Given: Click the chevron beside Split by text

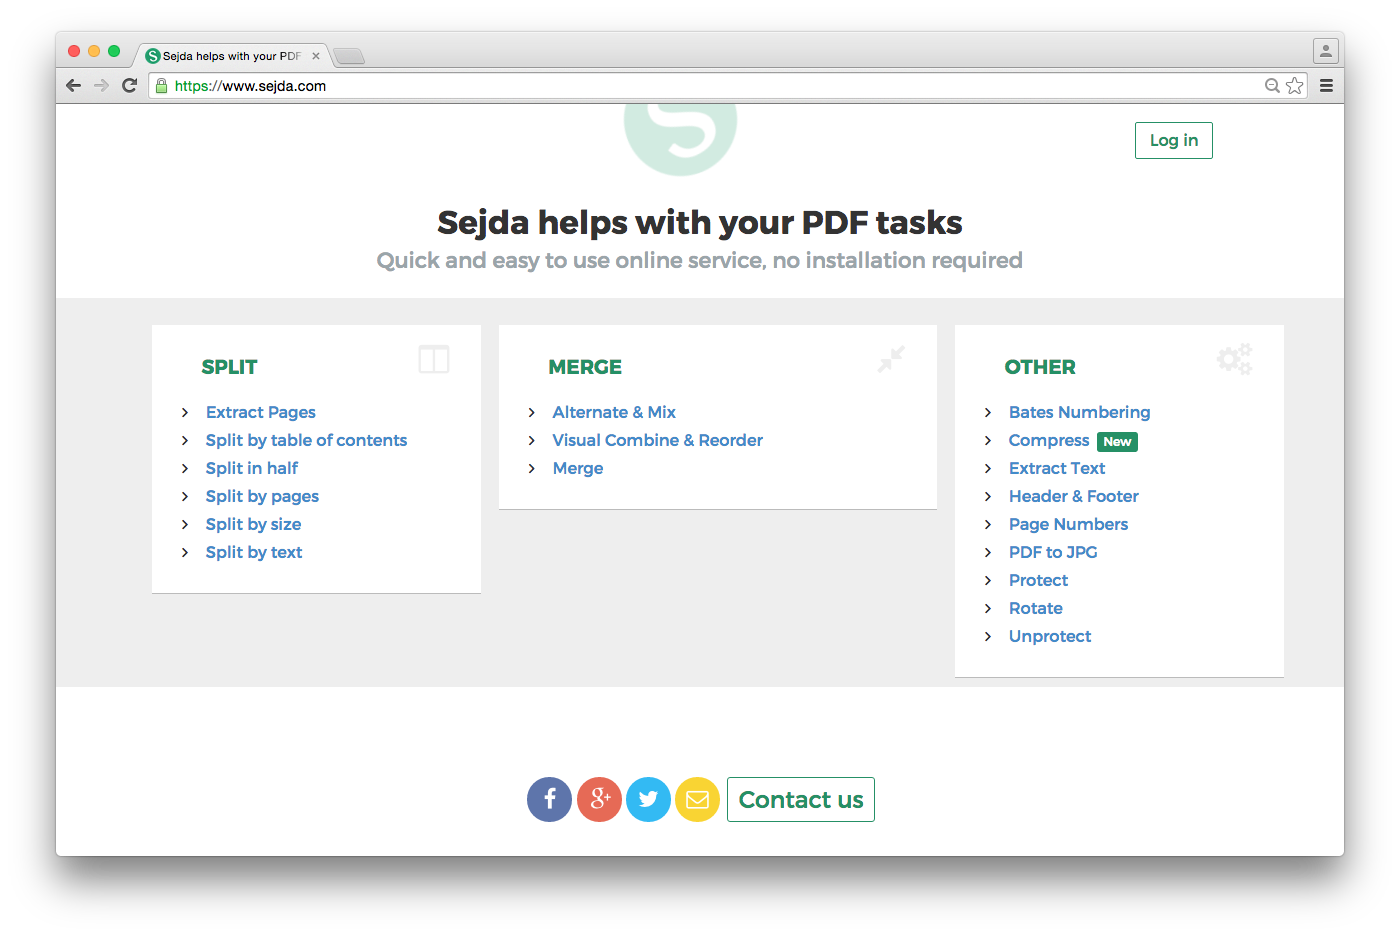Looking at the screenshot, I should coord(185,552).
